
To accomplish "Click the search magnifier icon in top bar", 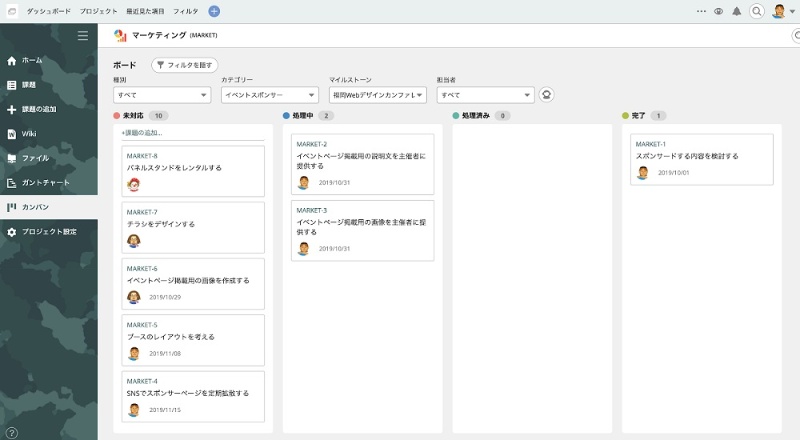I will pos(757,11).
